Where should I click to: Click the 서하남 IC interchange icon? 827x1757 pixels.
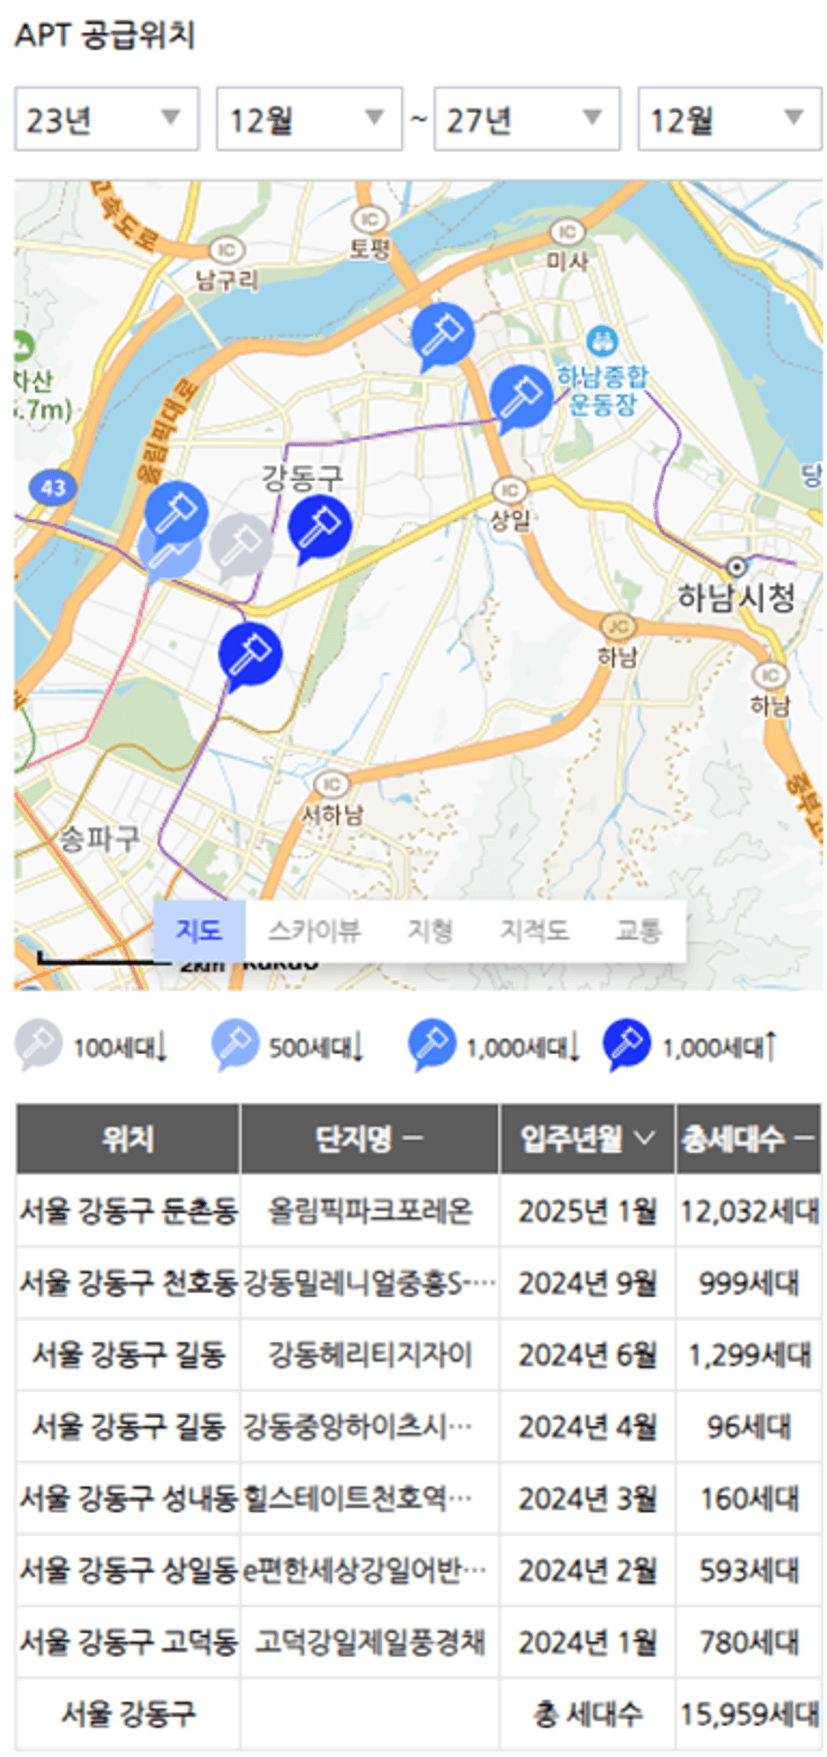331,784
